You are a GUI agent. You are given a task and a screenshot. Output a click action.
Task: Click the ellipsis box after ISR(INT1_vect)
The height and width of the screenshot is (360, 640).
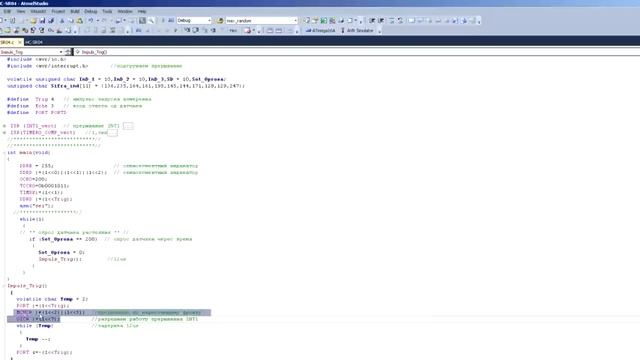click(128, 126)
